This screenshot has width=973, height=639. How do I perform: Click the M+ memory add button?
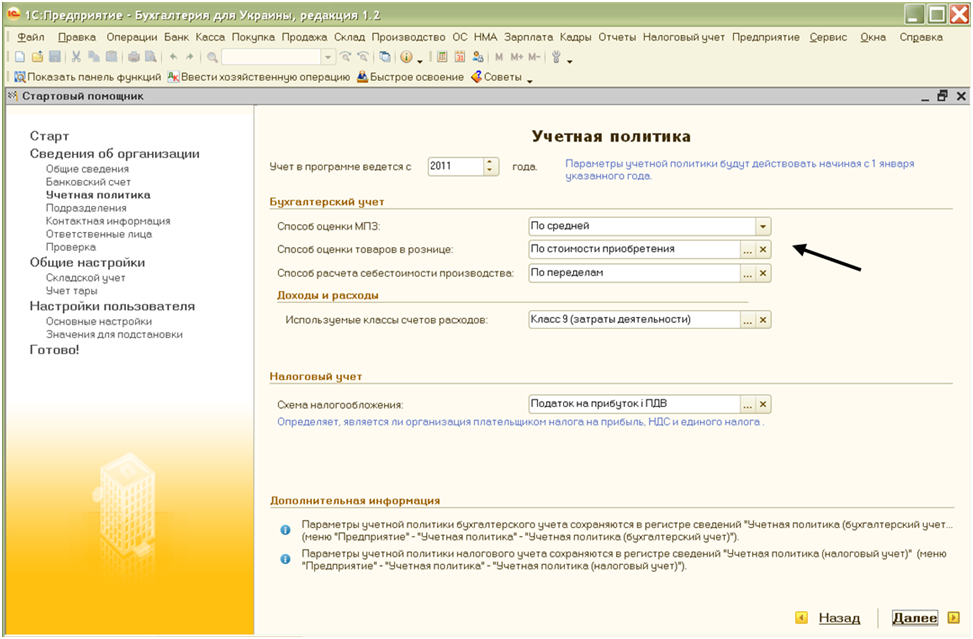[516, 57]
